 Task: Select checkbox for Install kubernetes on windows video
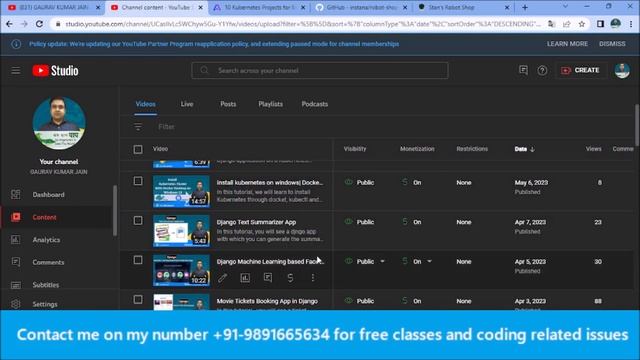(x=138, y=181)
